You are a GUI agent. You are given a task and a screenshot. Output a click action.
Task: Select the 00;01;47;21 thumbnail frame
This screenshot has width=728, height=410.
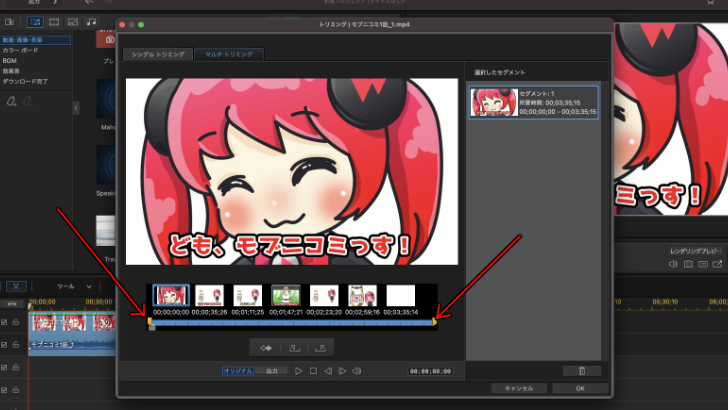286,295
